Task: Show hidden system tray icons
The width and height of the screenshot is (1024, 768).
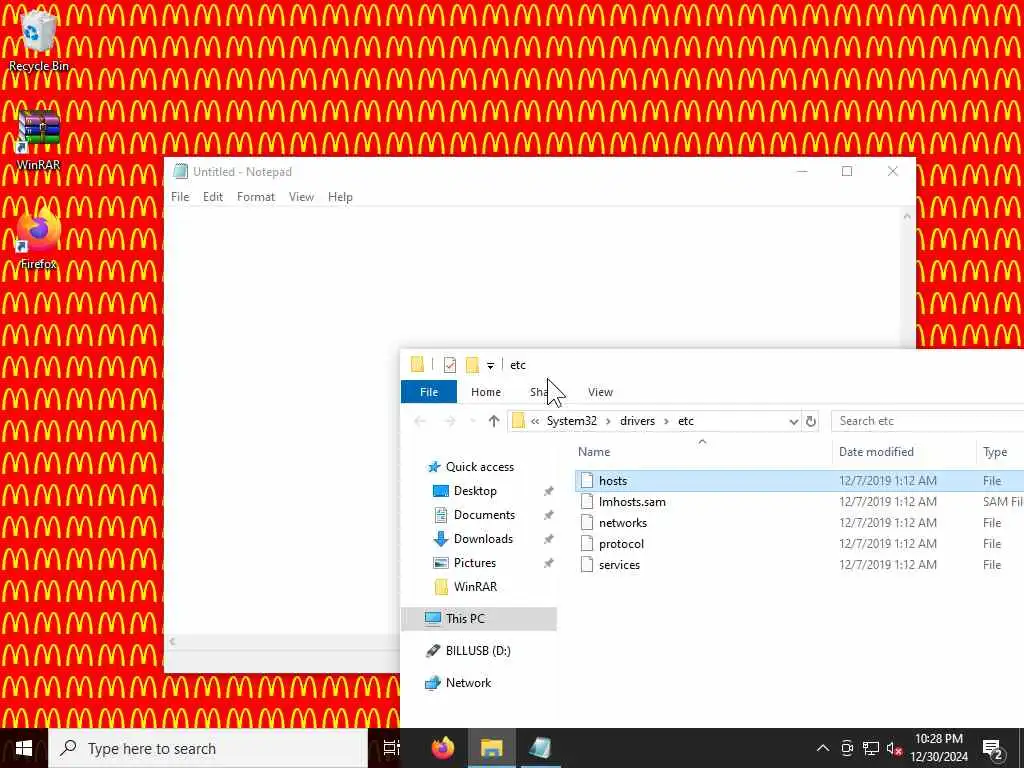Action: (x=823, y=748)
